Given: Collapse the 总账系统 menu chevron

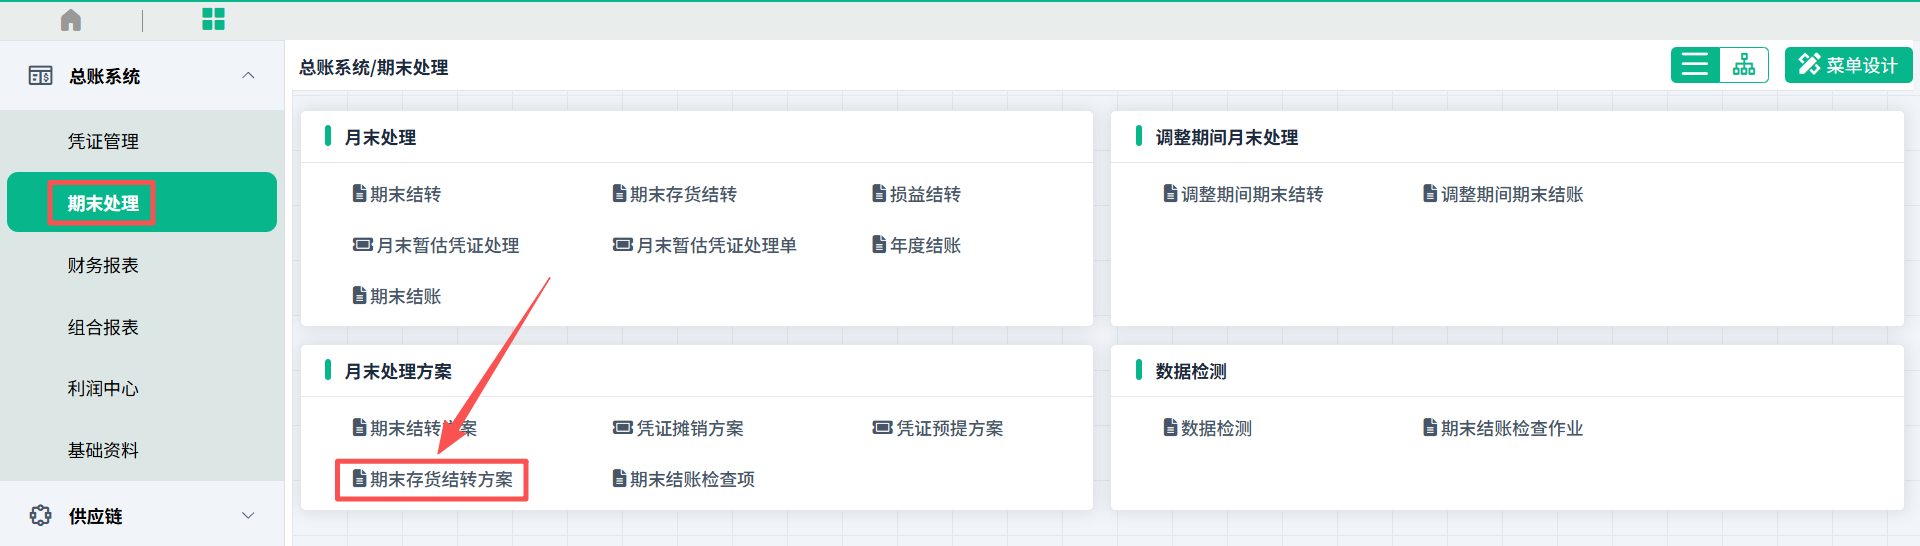Looking at the screenshot, I should [x=248, y=76].
